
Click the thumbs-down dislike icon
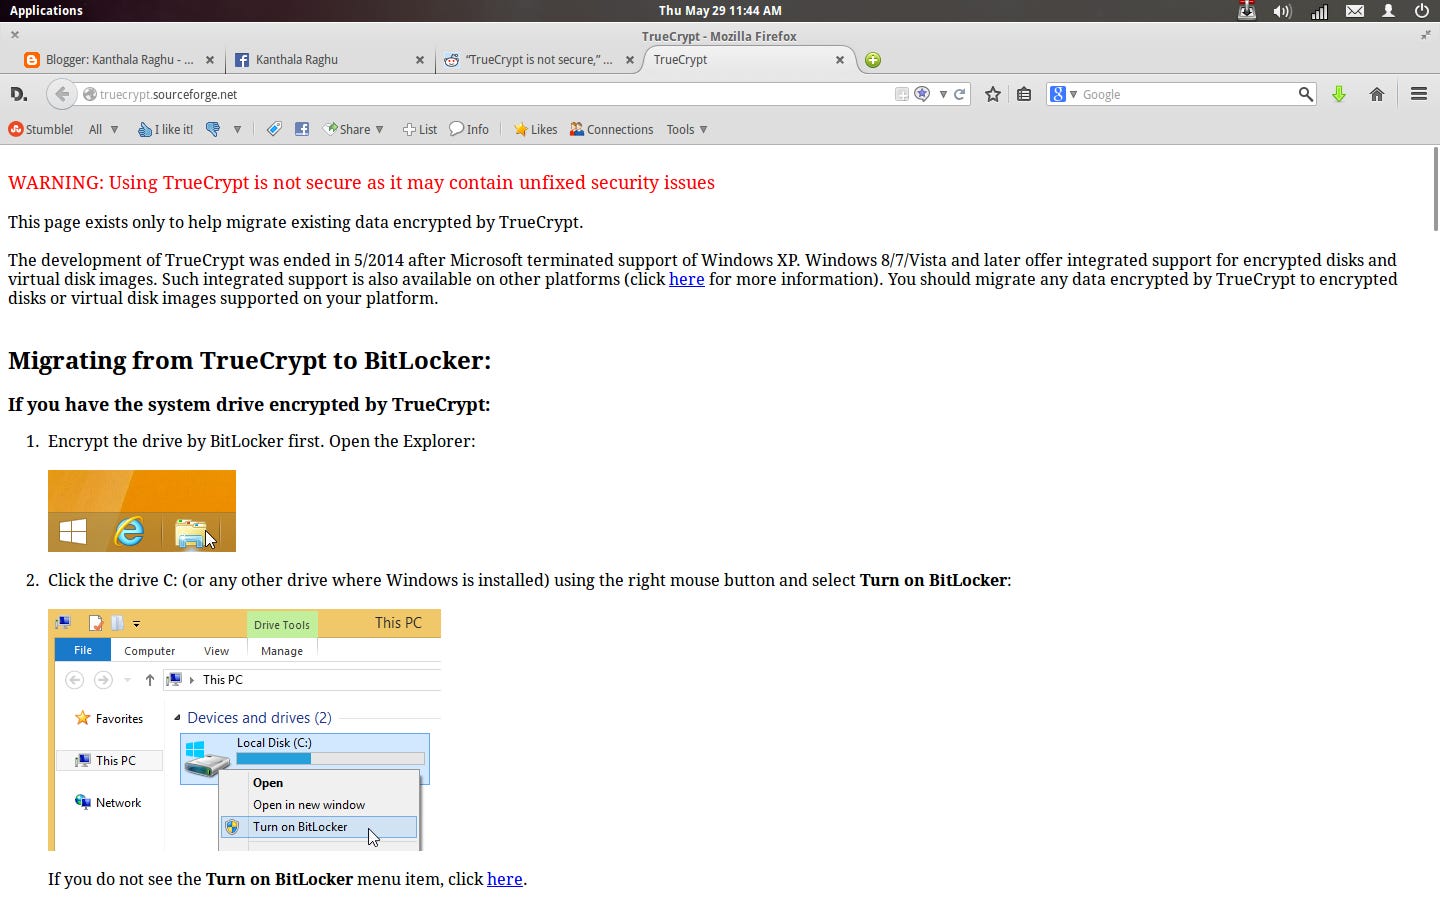click(212, 129)
